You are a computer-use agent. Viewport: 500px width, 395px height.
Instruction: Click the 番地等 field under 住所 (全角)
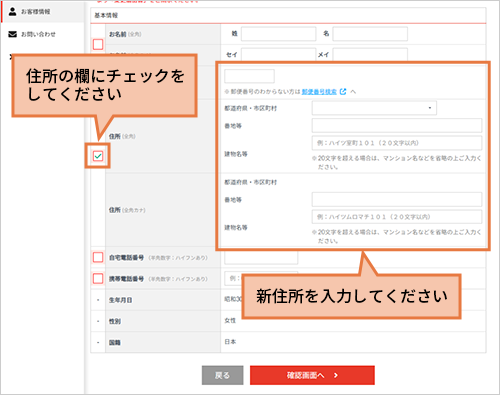pyautogui.click(x=397, y=125)
